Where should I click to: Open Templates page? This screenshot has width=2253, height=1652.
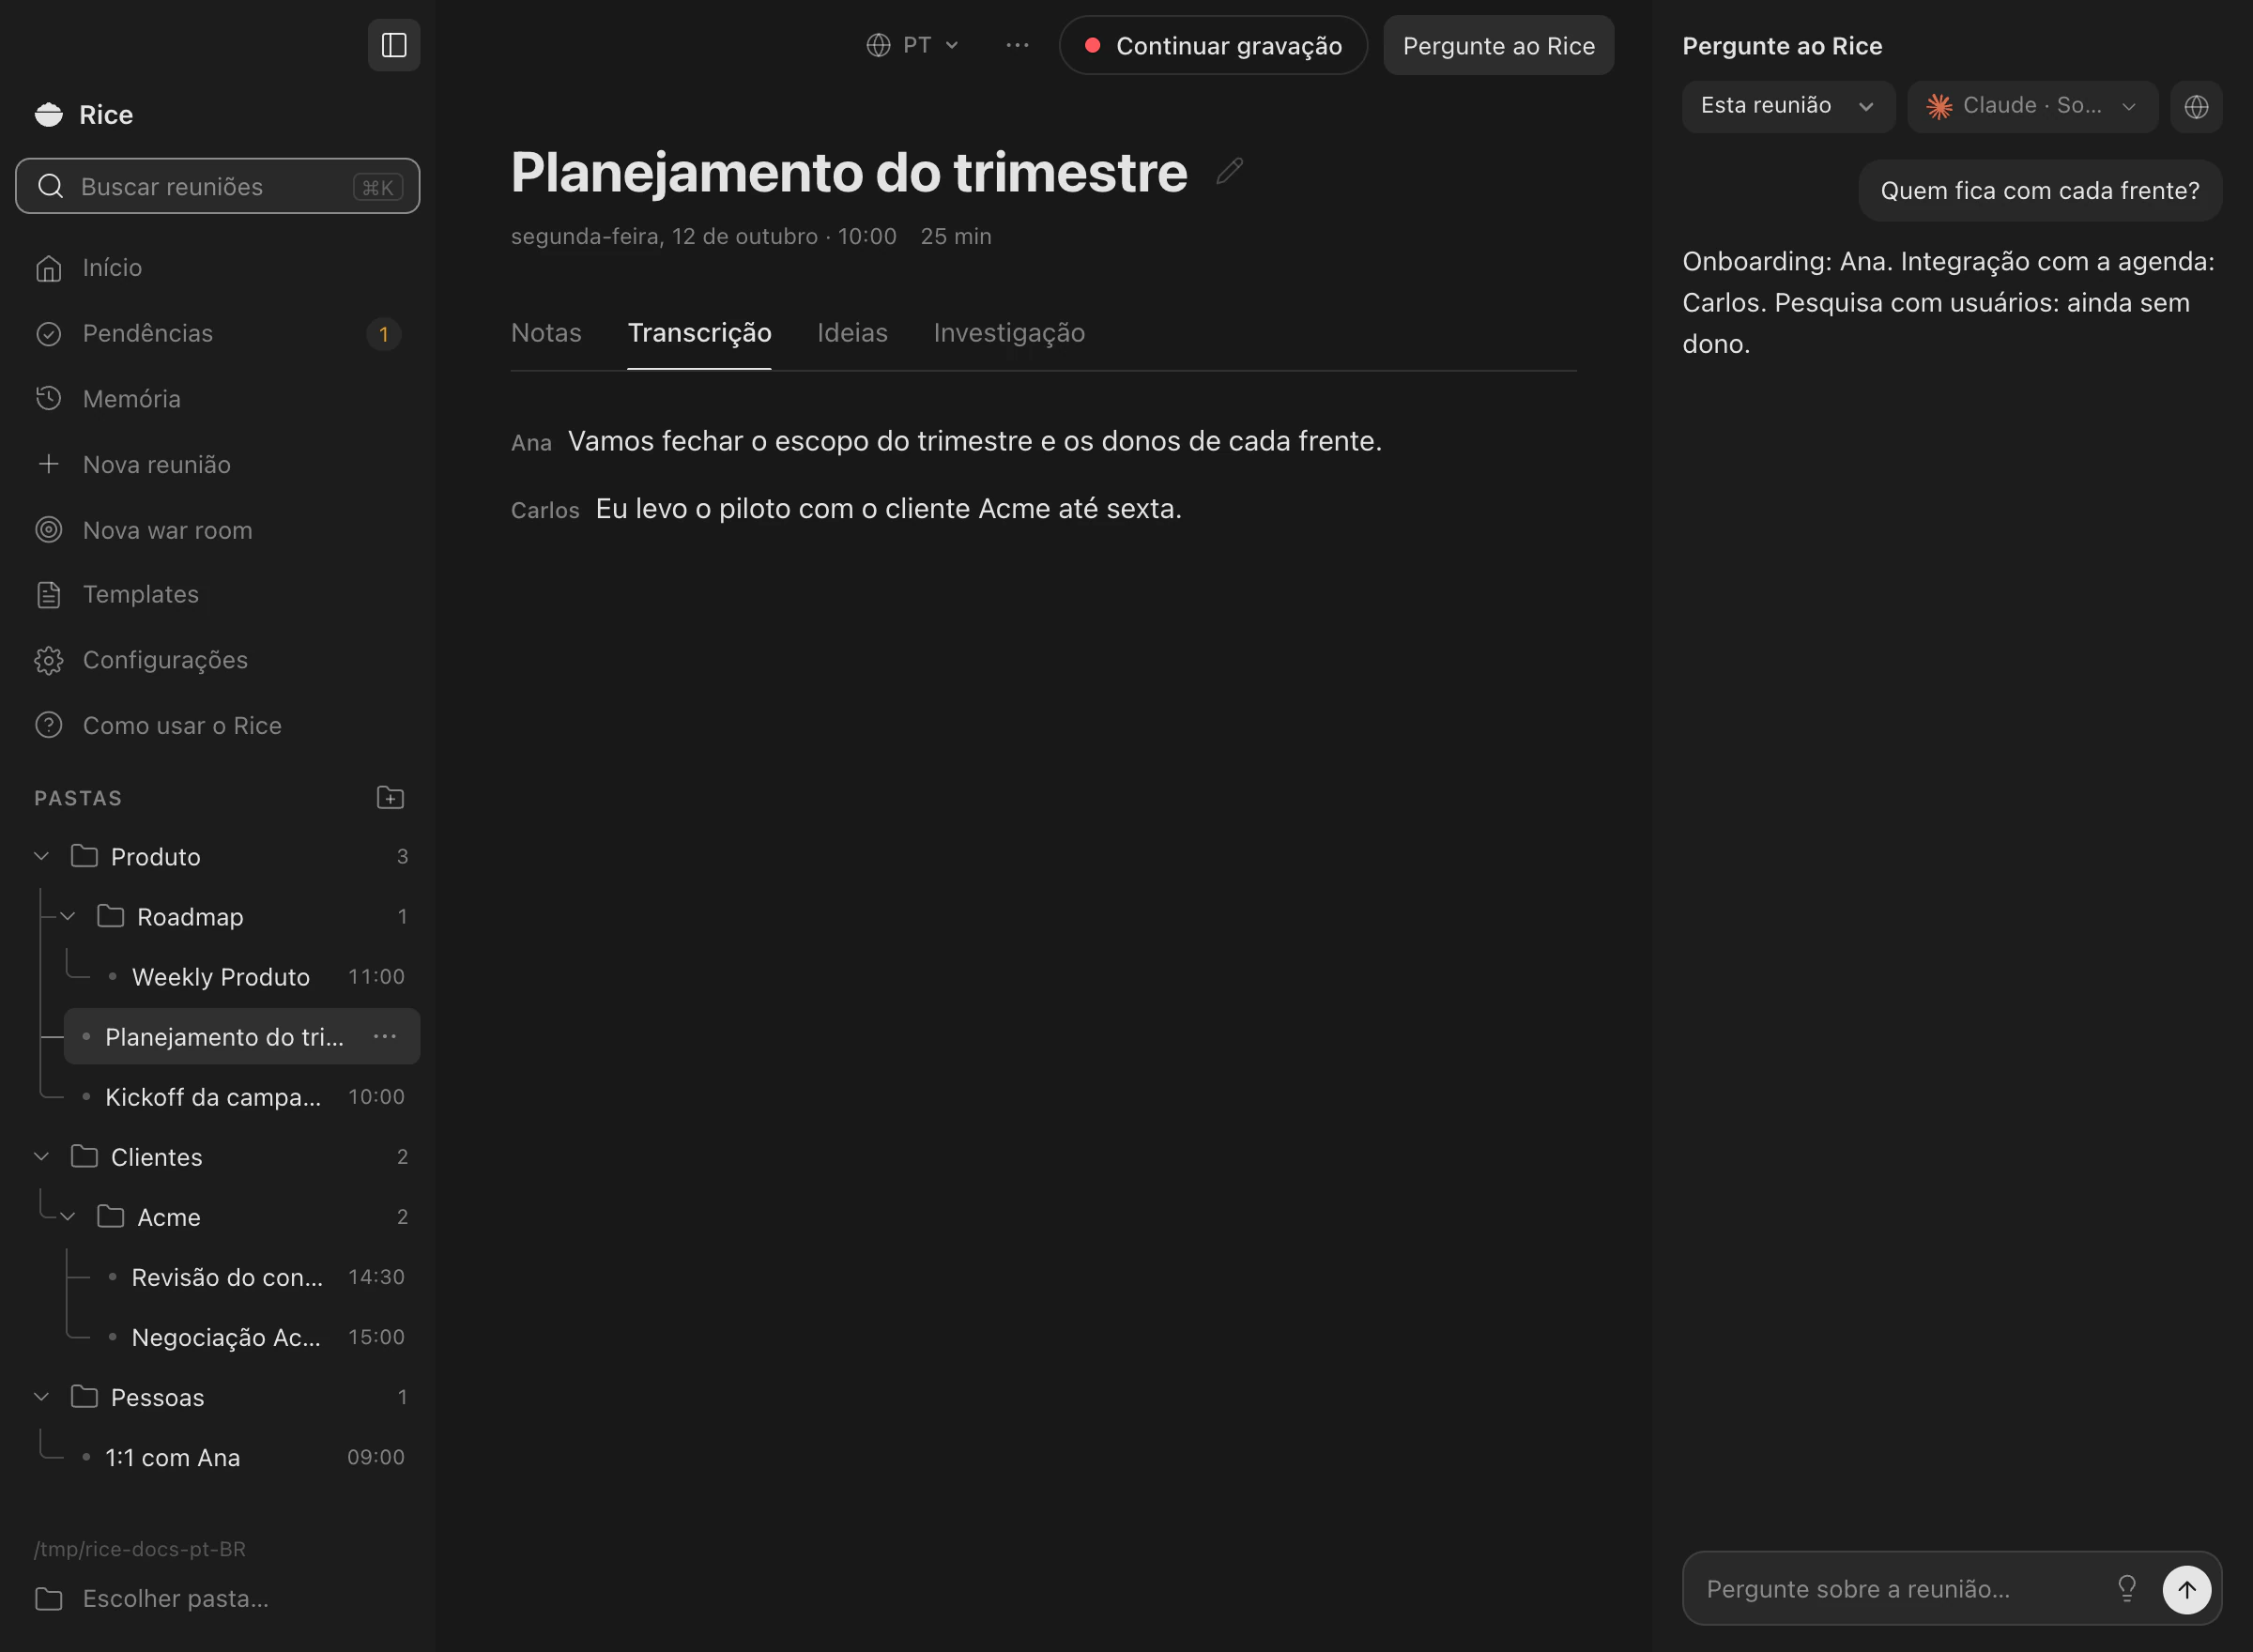(x=217, y=594)
